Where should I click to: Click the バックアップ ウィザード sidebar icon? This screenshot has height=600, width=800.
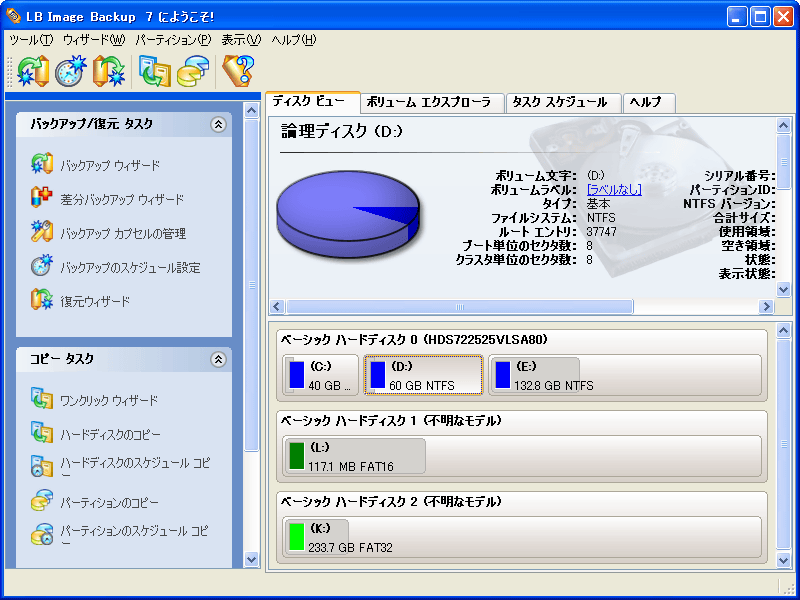[x=42, y=164]
